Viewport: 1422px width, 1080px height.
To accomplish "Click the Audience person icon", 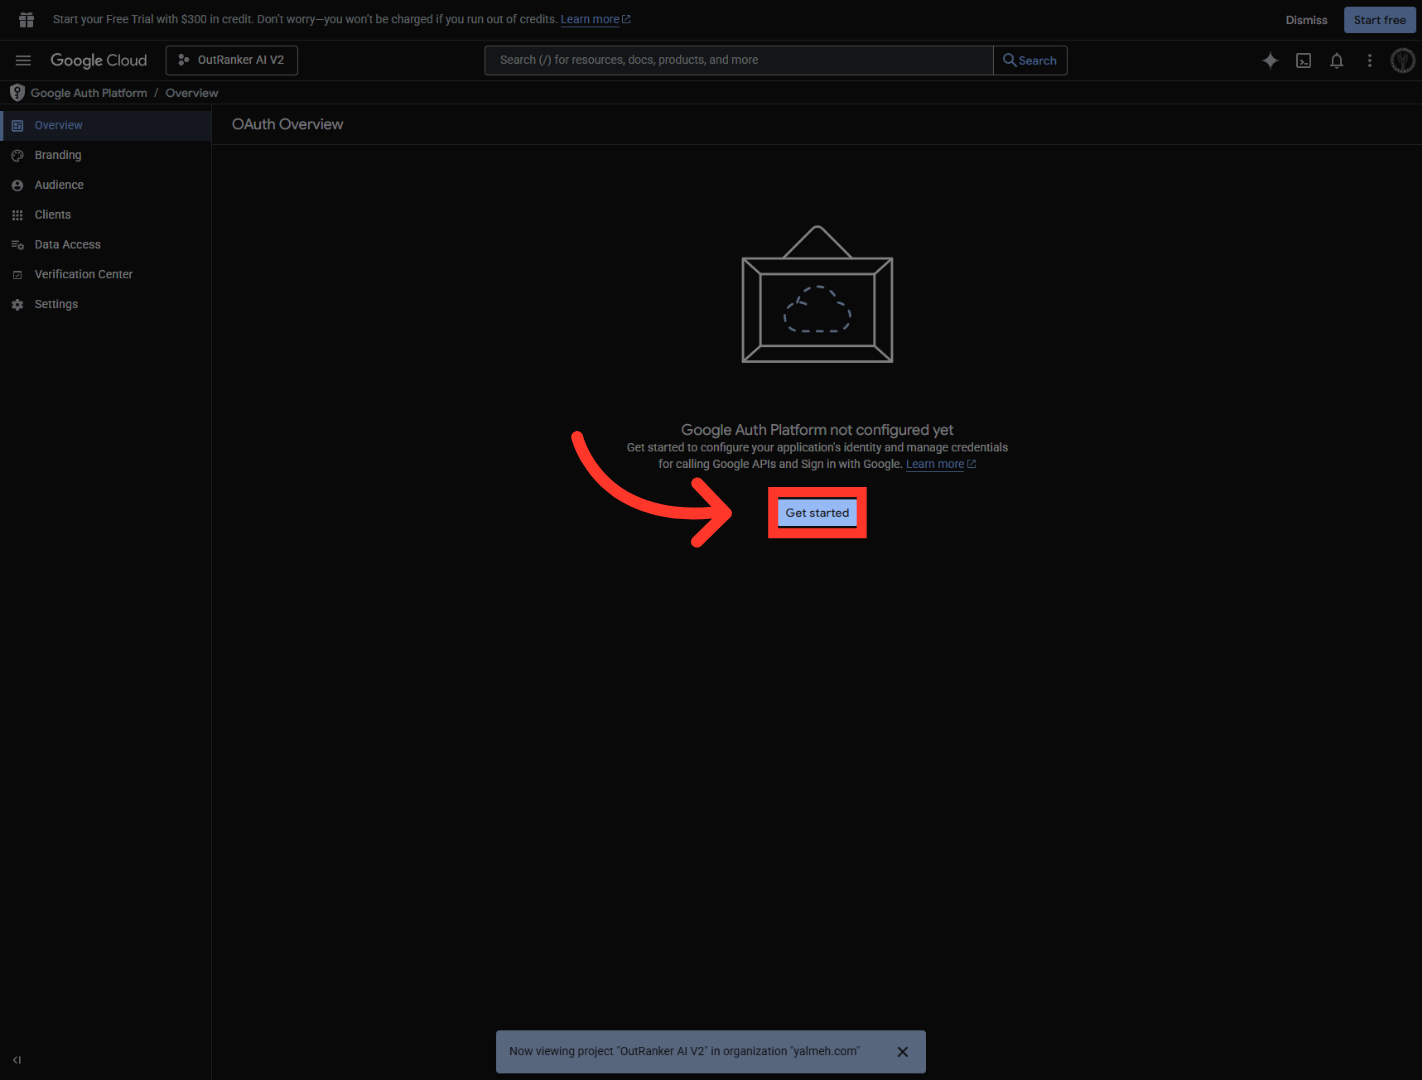I will [x=17, y=186].
